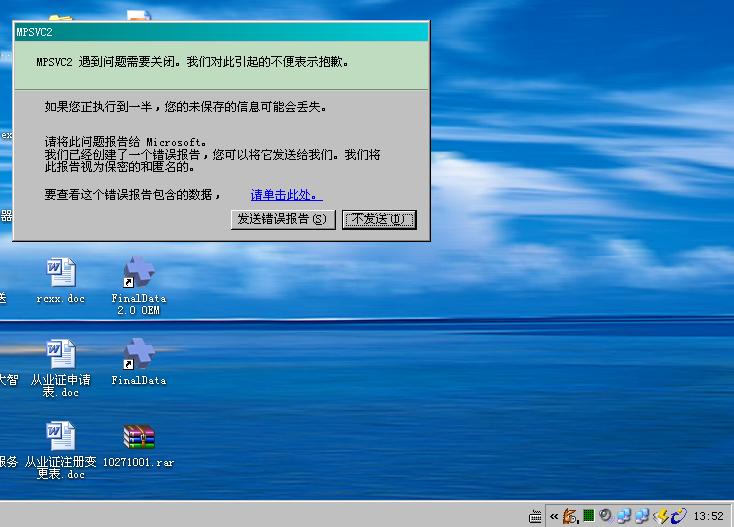The width and height of the screenshot is (734, 527).
Task: Click the text '要查看这个错误报告包含的数据'
Action: [x=129, y=195]
